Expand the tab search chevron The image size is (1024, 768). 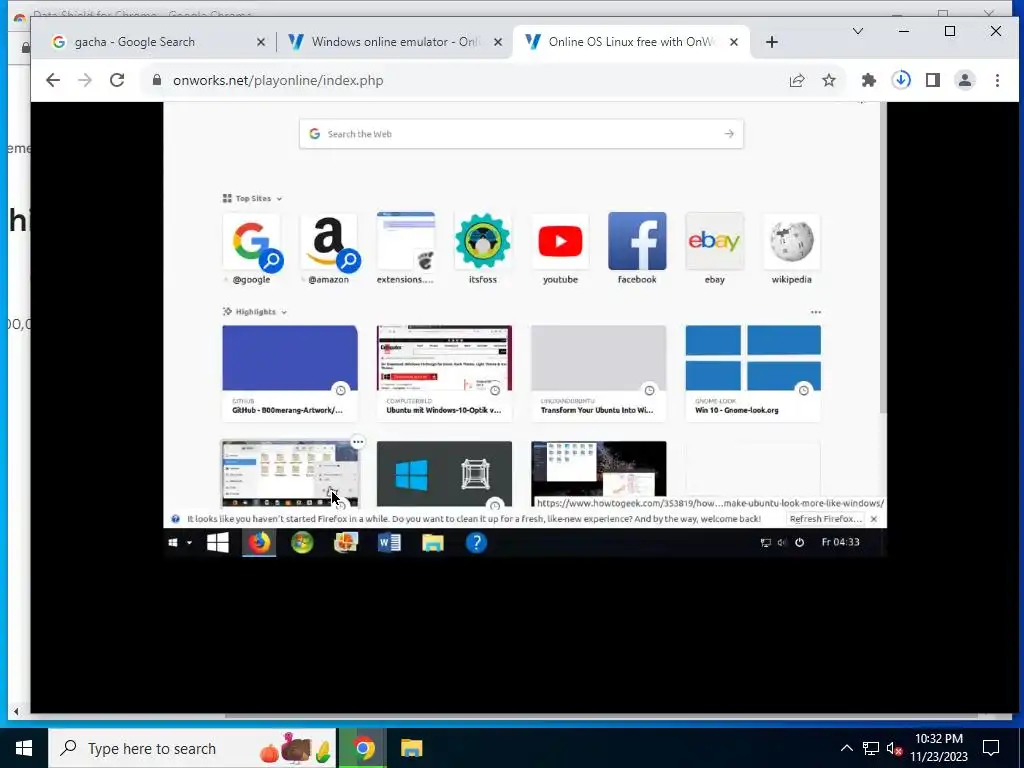pyautogui.click(x=858, y=31)
